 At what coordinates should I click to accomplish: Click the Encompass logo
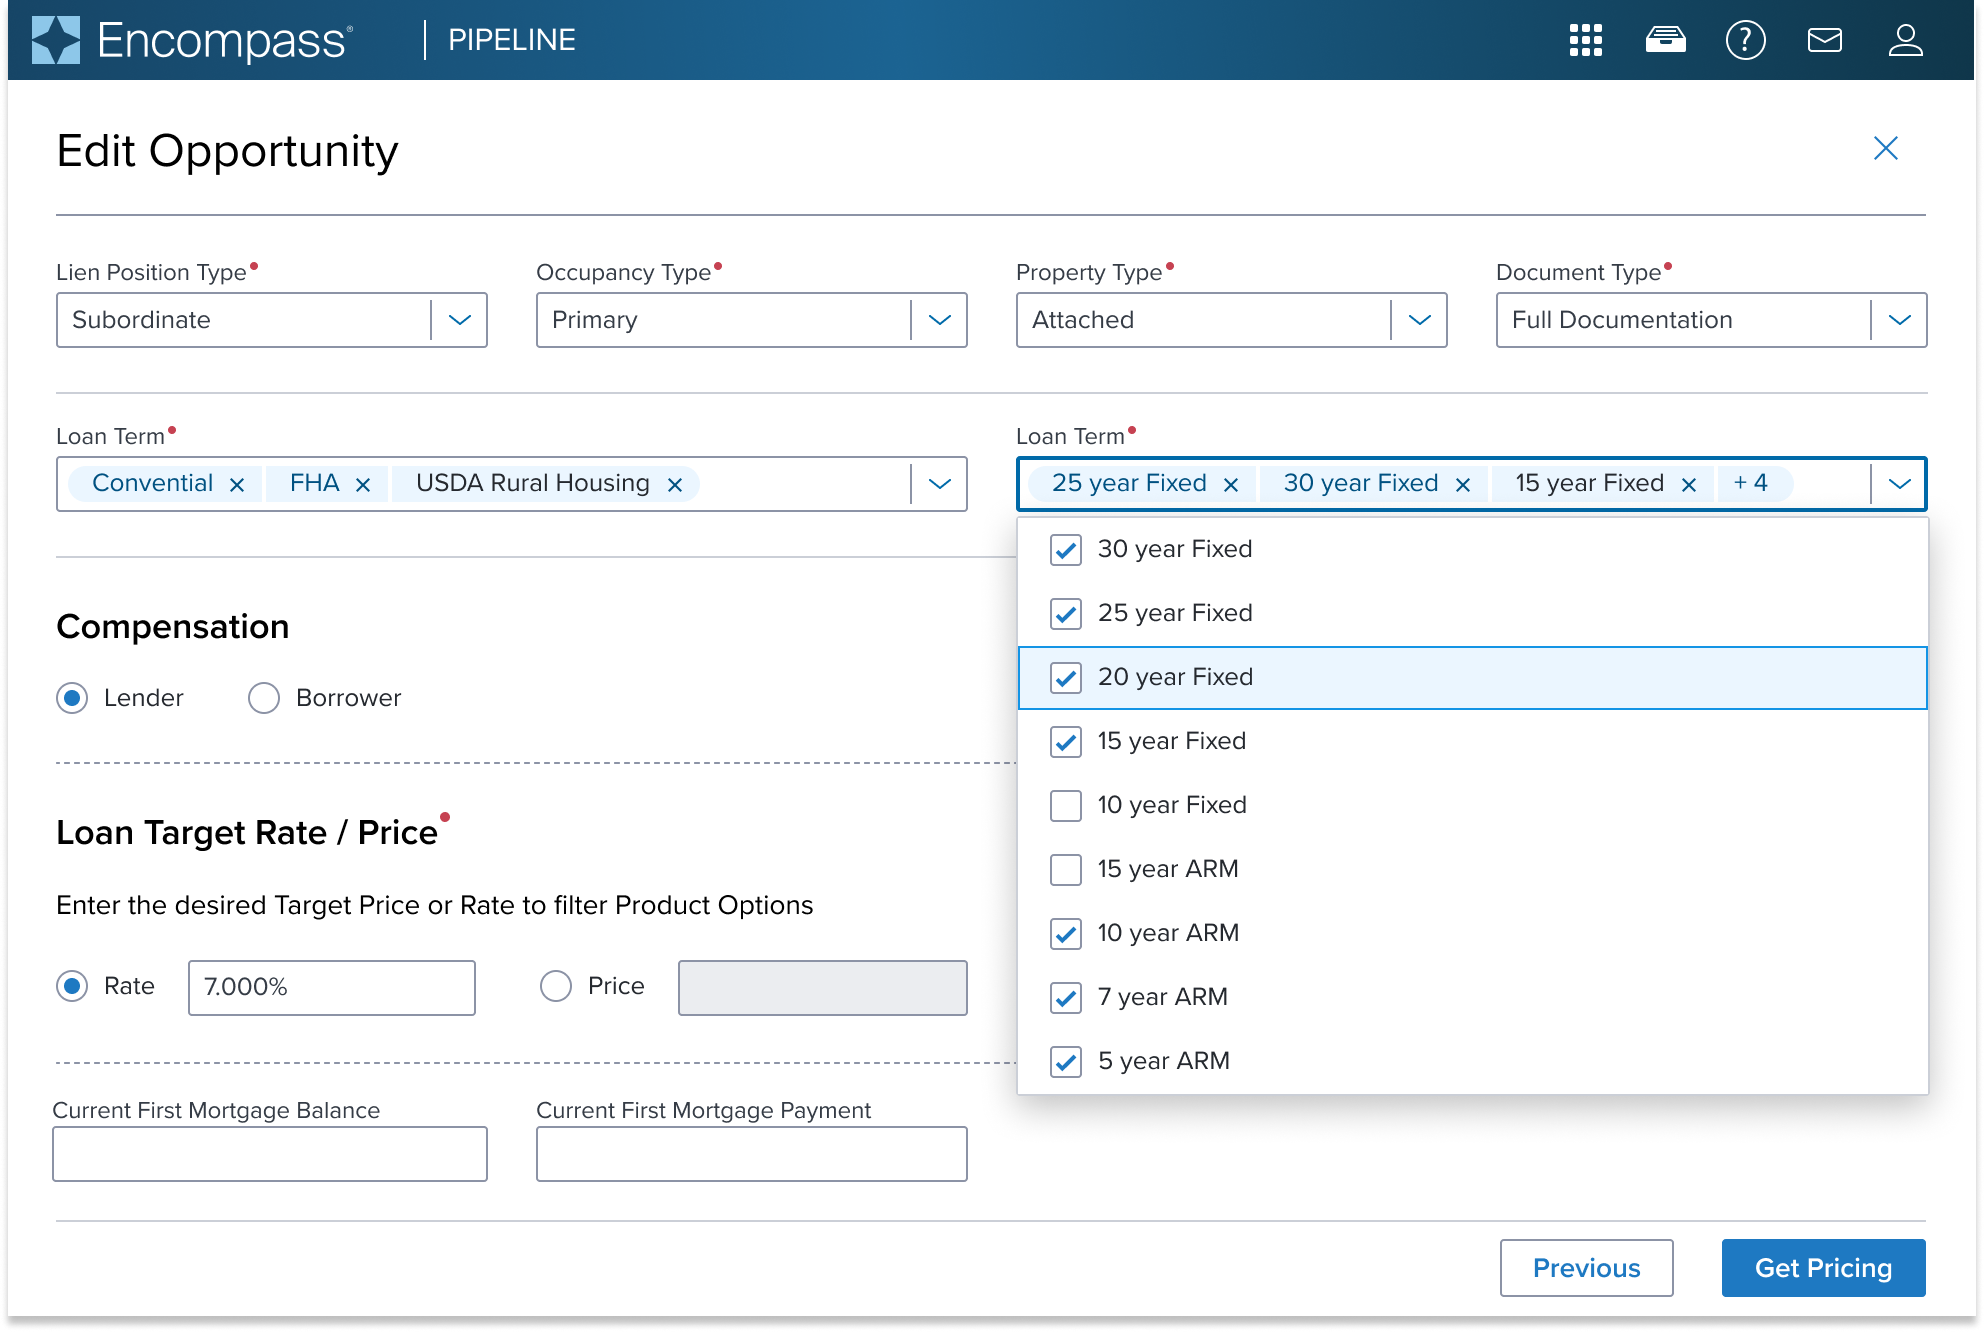pyautogui.click(x=192, y=40)
